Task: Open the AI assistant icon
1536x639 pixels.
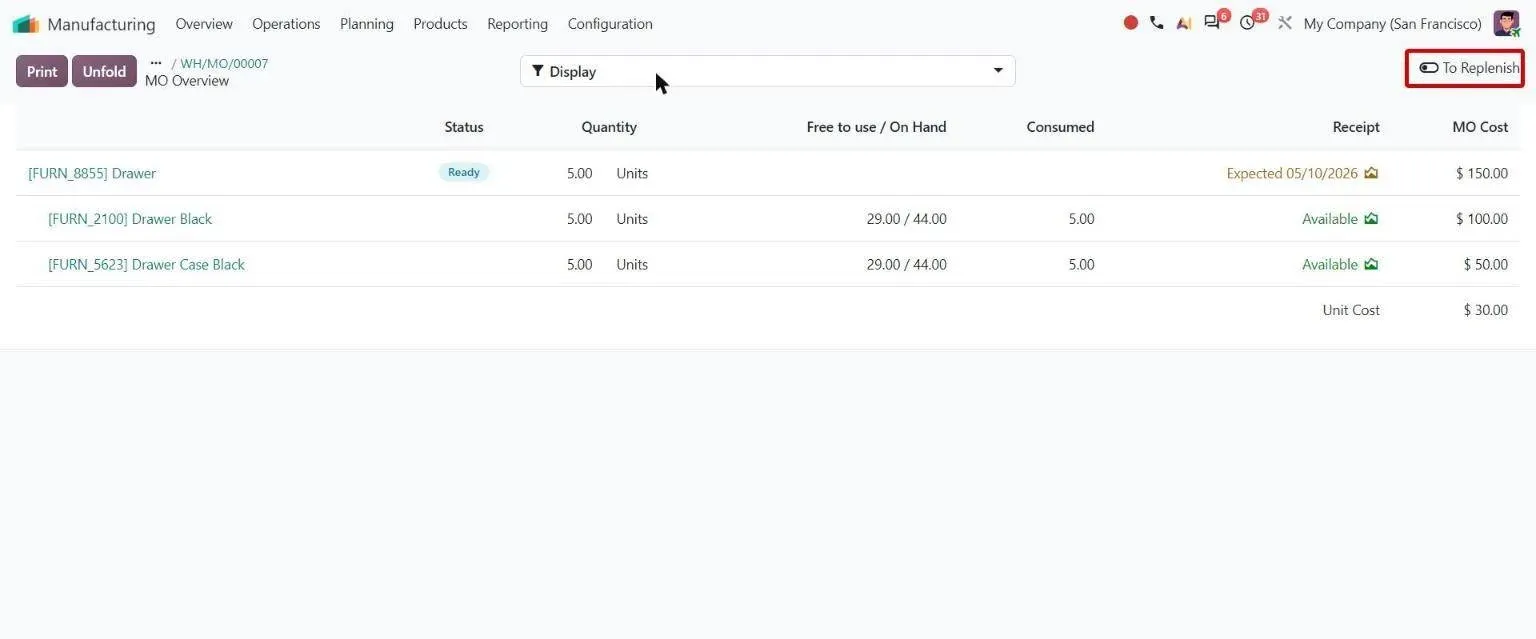Action: 1184,23
